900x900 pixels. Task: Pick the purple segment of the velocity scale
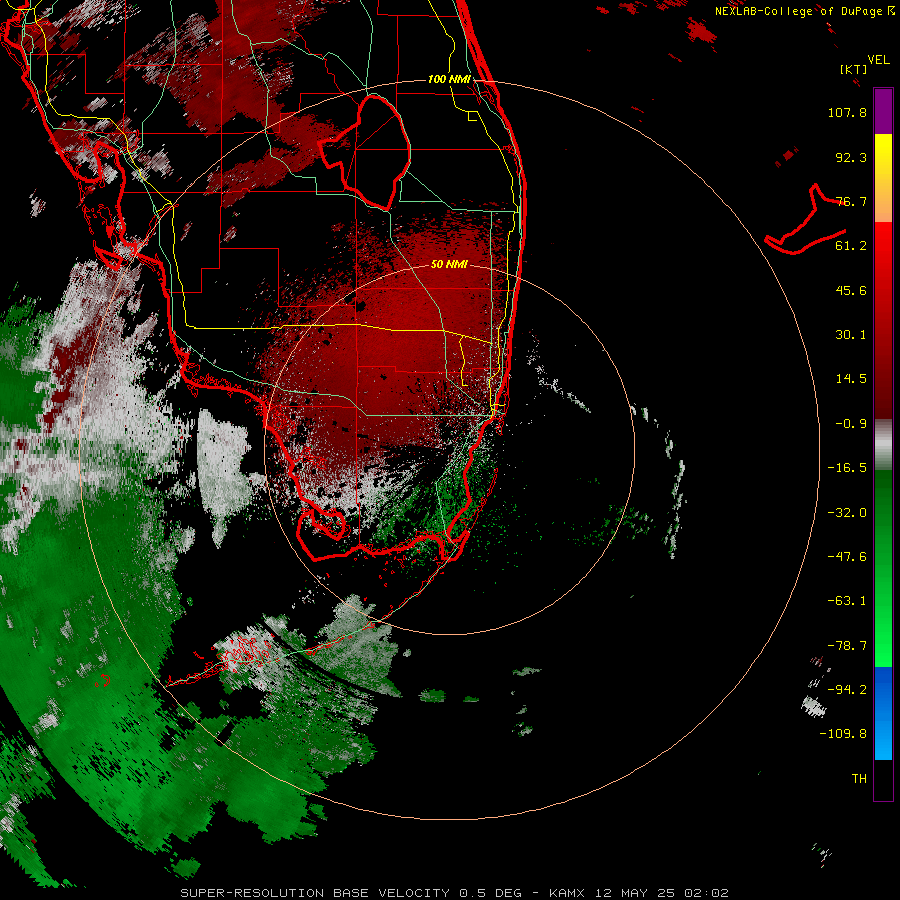[883, 111]
